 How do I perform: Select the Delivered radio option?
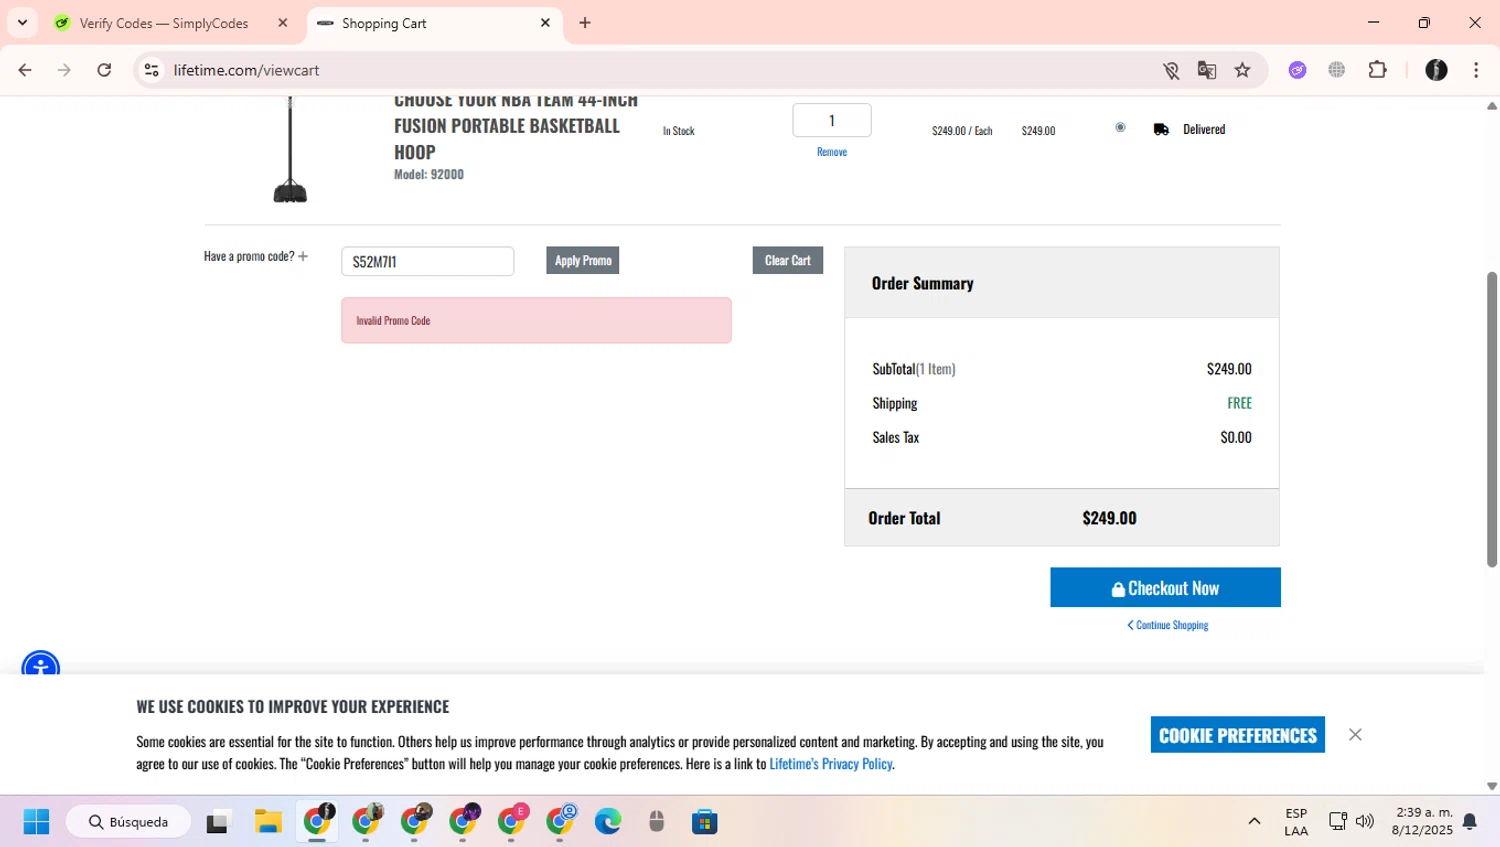1120,127
